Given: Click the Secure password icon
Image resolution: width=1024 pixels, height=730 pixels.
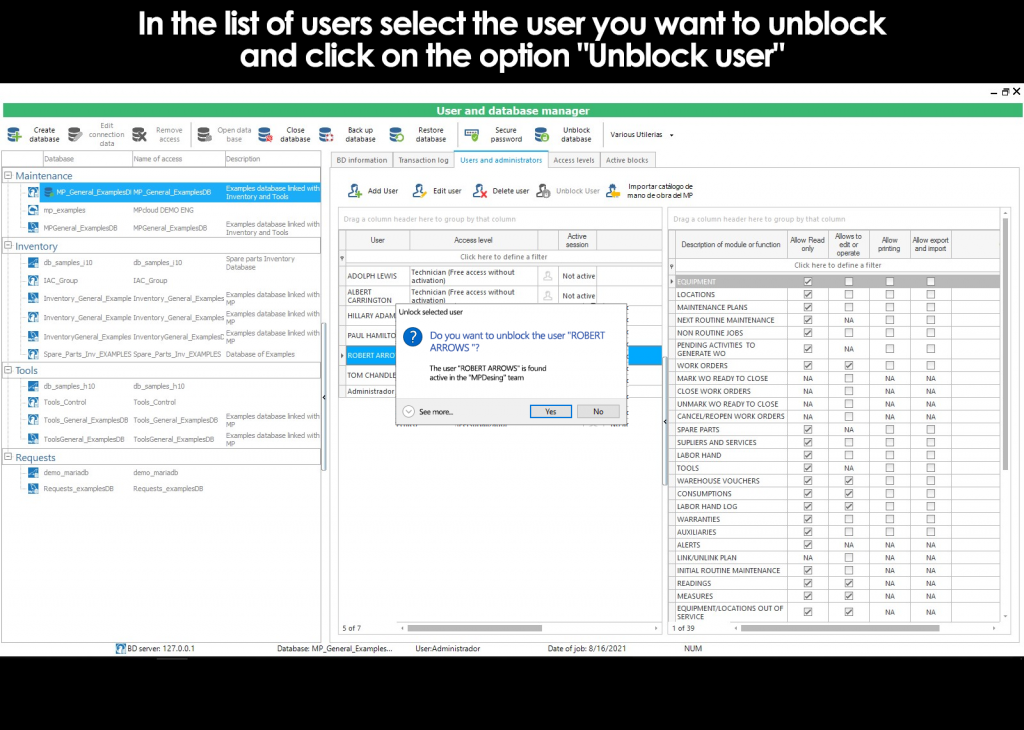Looking at the screenshot, I should tap(472, 135).
